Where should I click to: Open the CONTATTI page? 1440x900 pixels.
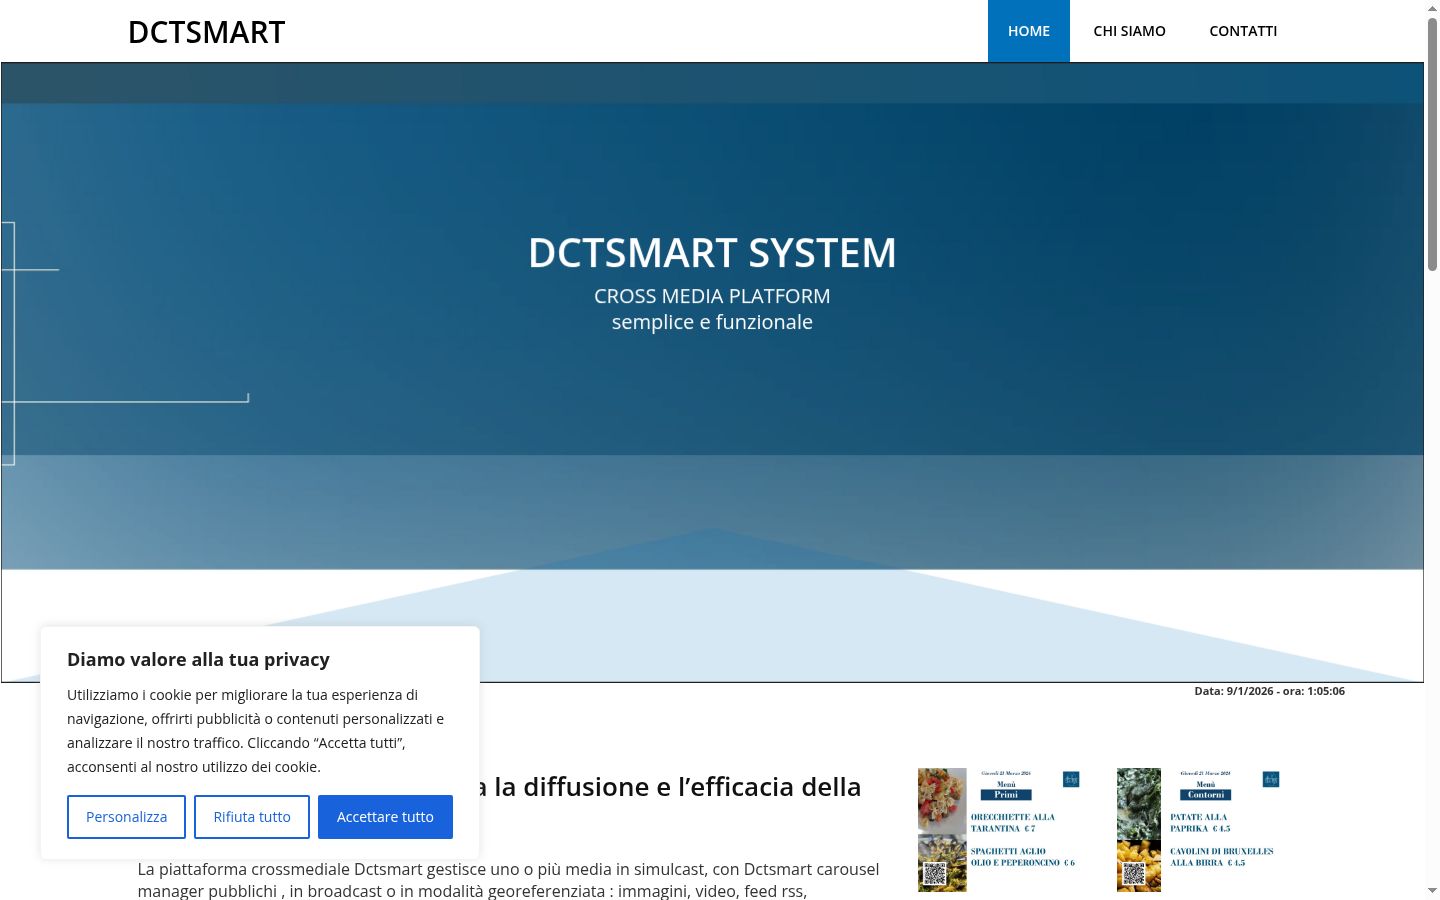click(1243, 31)
